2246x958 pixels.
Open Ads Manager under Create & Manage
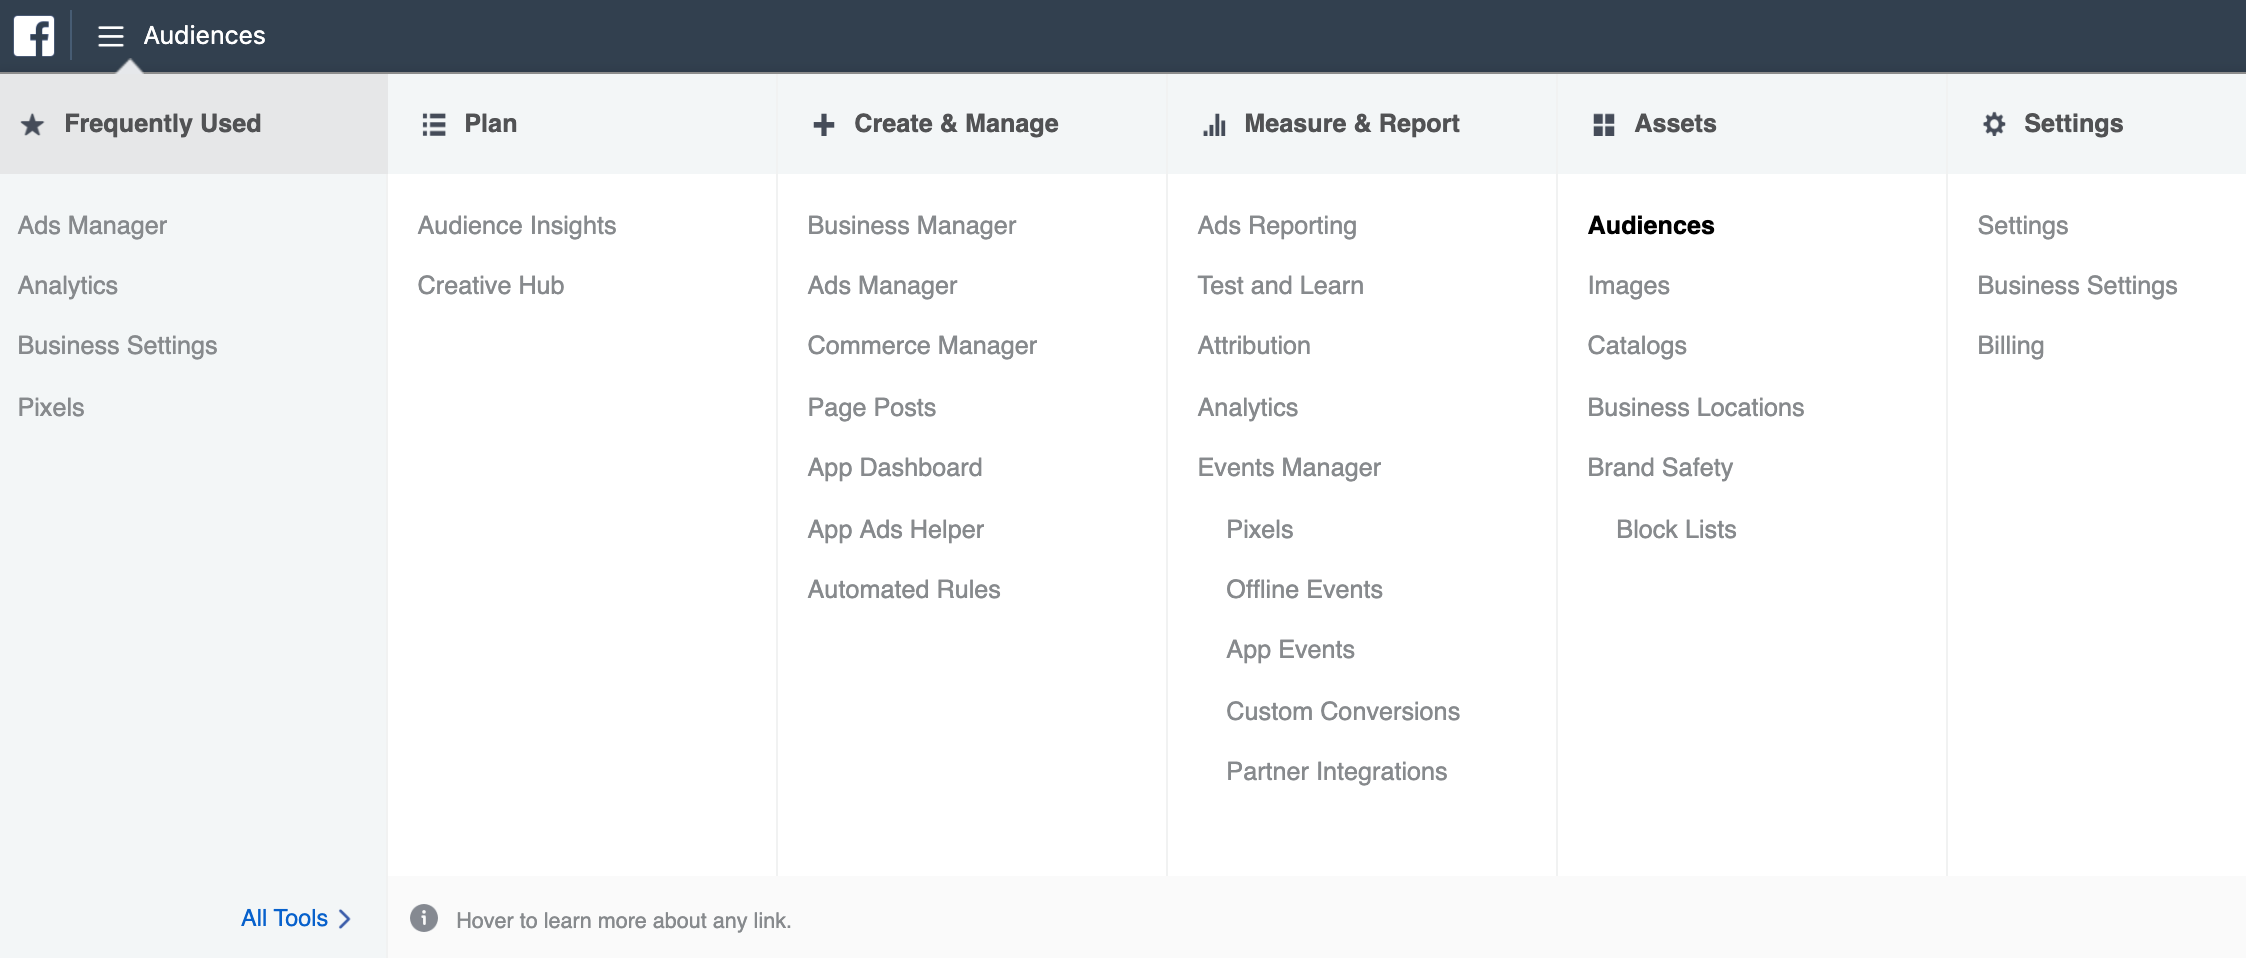click(x=882, y=285)
